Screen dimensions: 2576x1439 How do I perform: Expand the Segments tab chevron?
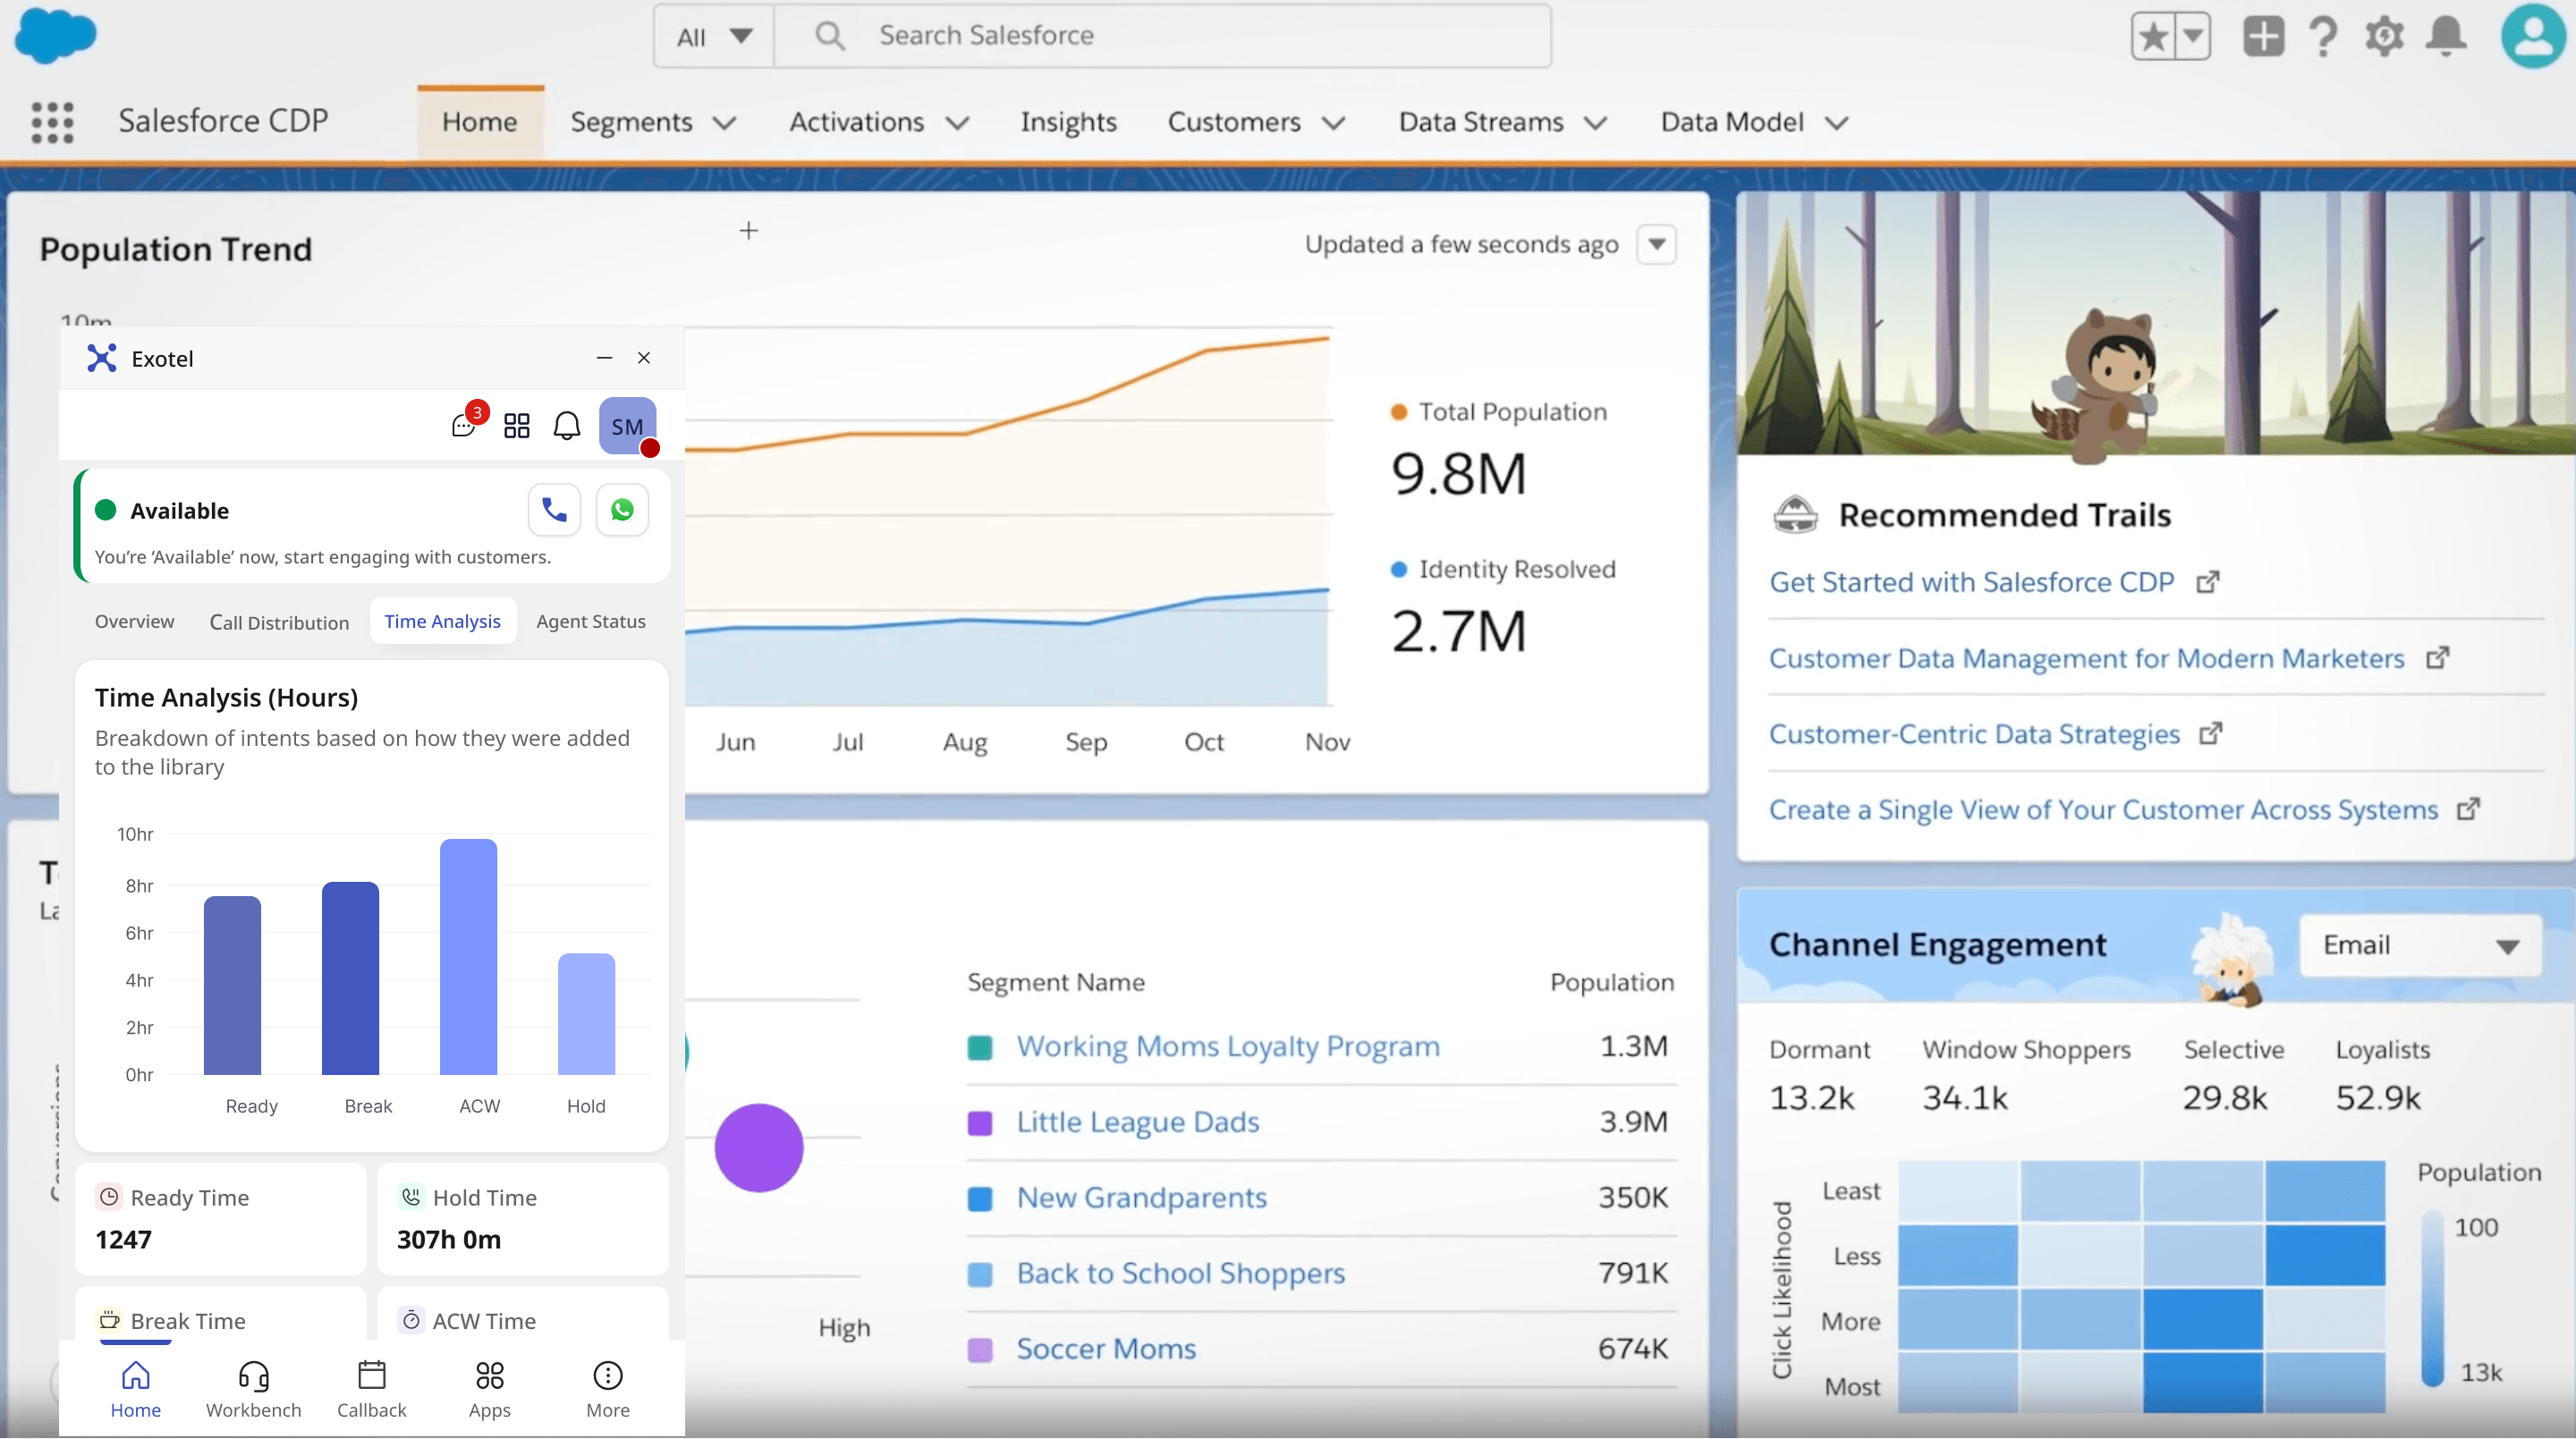[x=725, y=123]
